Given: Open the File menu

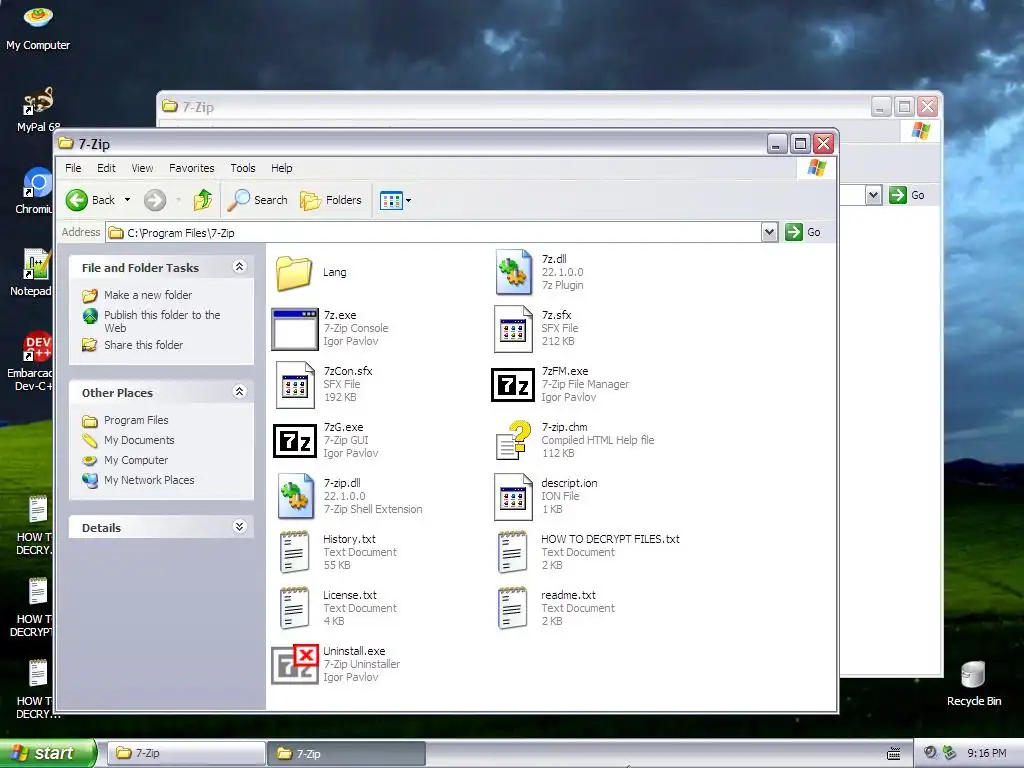Looking at the screenshot, I should 73,168.
